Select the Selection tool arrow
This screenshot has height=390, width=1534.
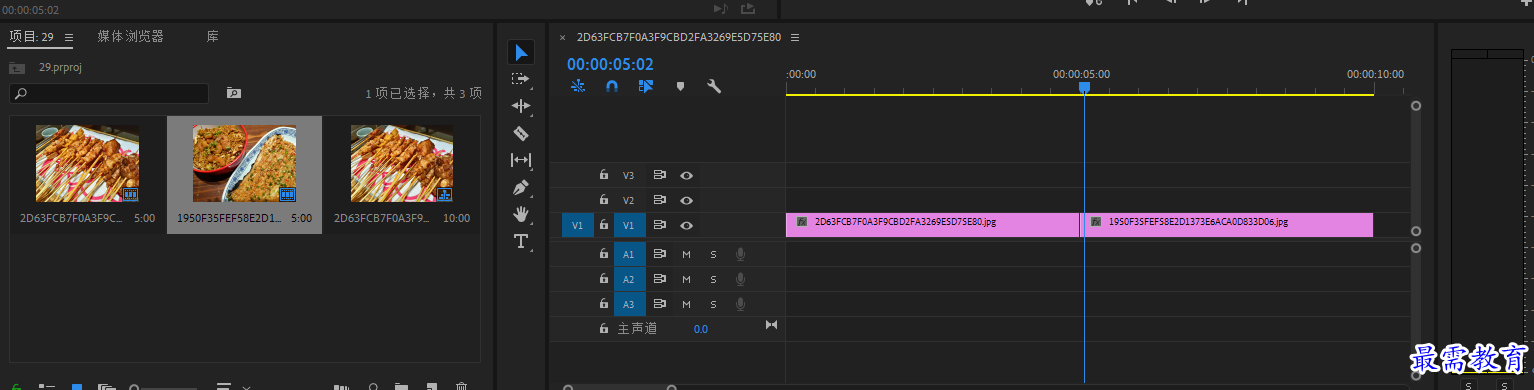(x=521, y=53)
